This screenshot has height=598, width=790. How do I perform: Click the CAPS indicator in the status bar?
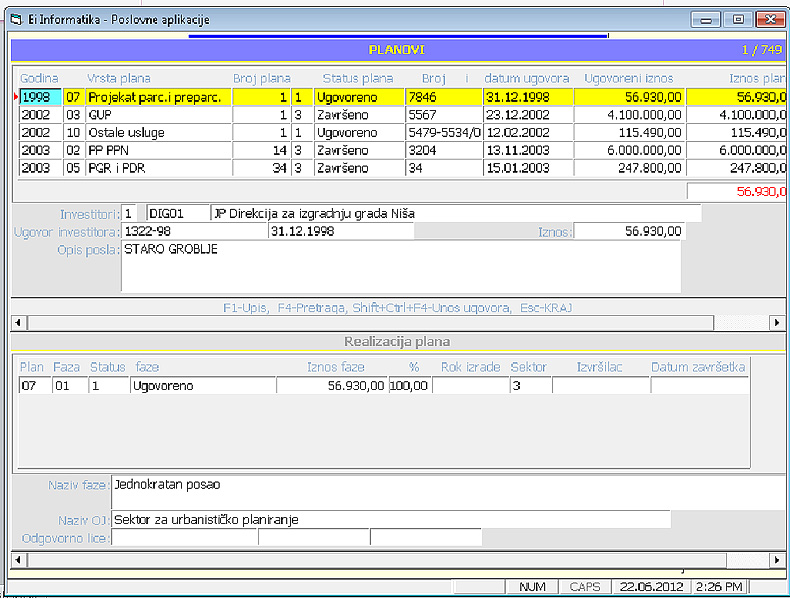(x=584, y=587)
